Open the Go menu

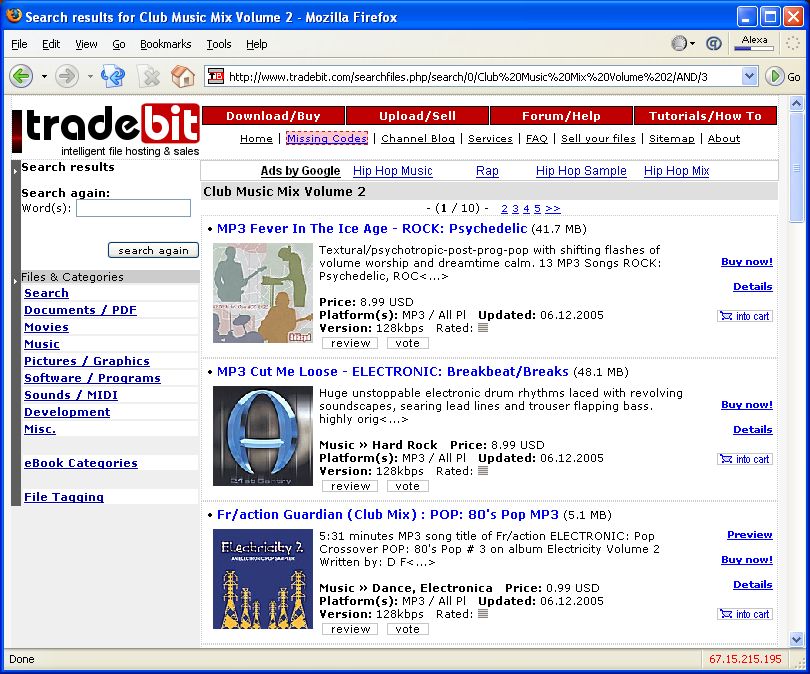coord(119,44)
